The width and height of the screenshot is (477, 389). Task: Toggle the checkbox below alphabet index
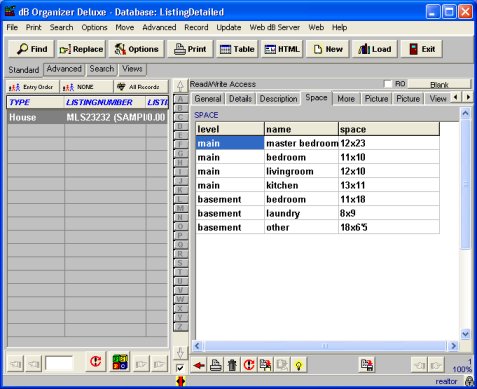point(180,368)
